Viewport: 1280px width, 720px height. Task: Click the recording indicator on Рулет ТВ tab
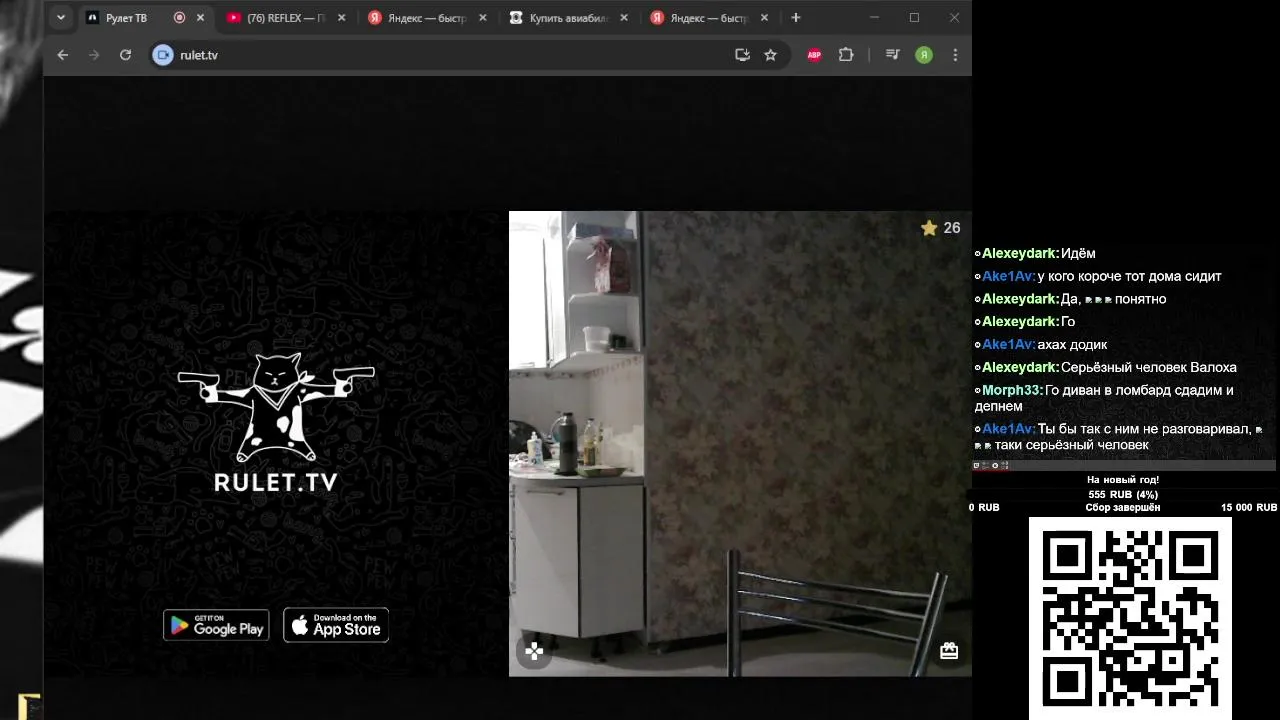(179, 18)
